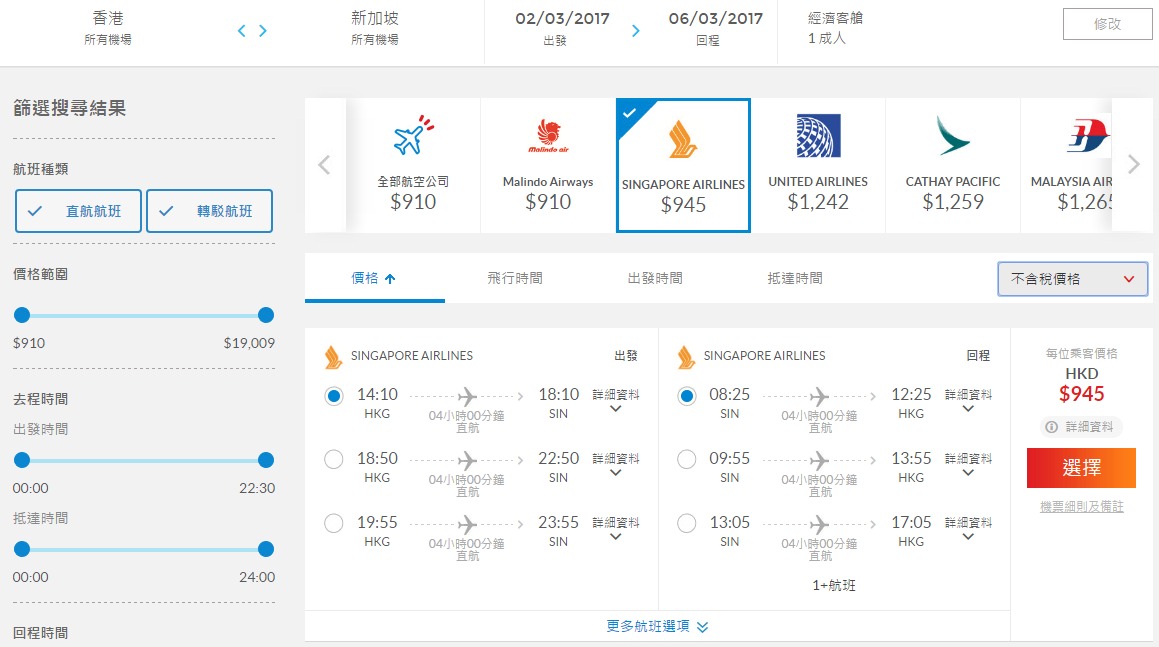Toggle the 轉駁航班 connecting flights filter
The image size is (1159, 647).
[x=209, y=211]
